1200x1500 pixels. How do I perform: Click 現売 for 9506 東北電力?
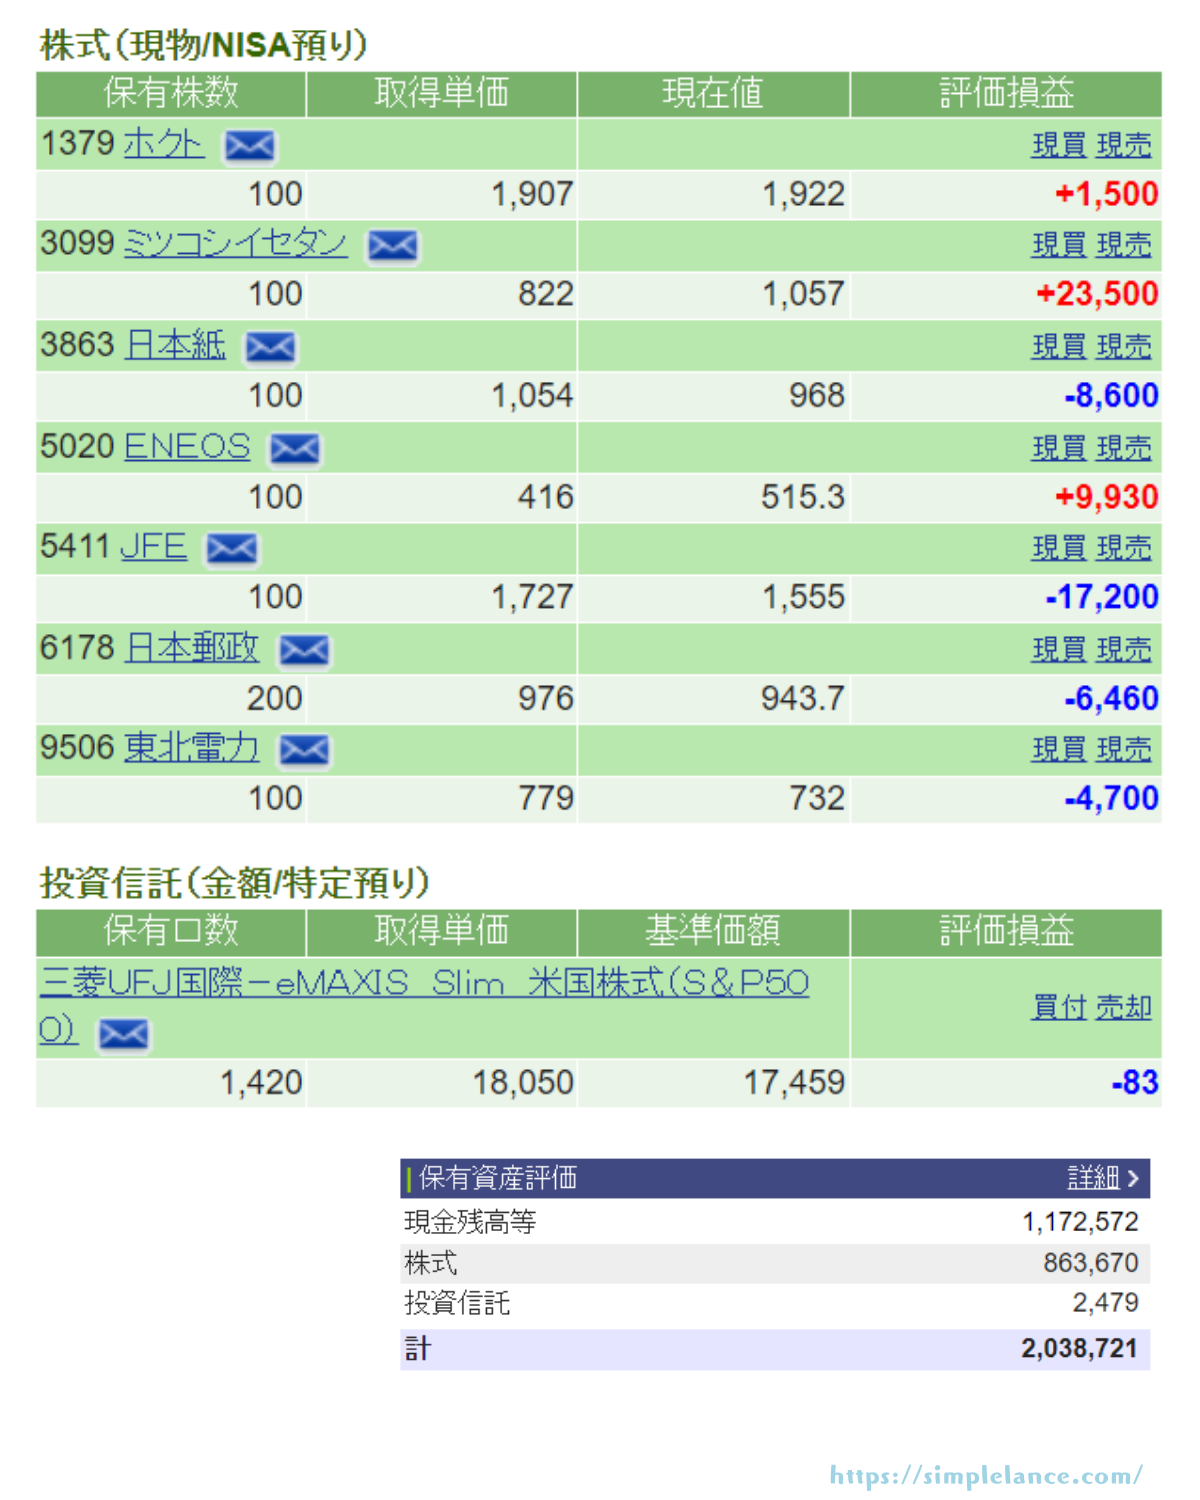click(1124, 749)
